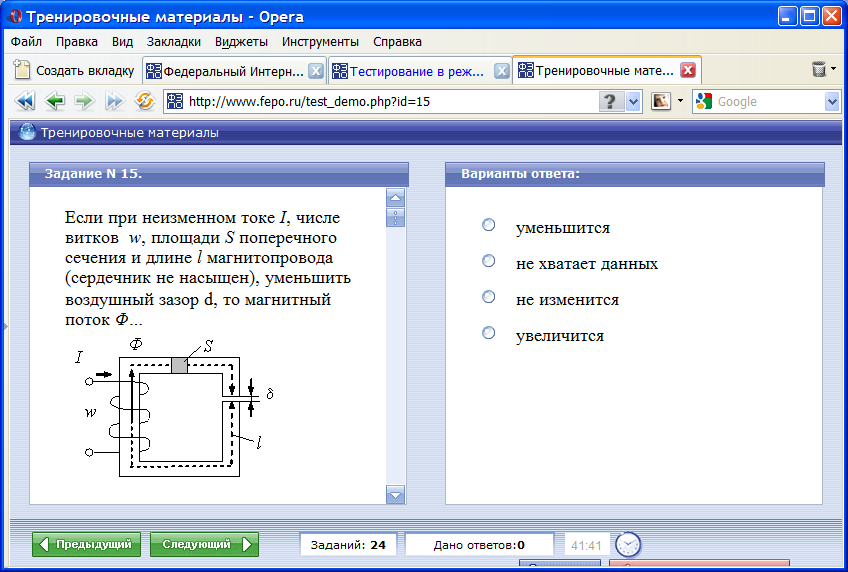Click the Задание N 15. header
848x572 pixels.
(x=218, y=174)
